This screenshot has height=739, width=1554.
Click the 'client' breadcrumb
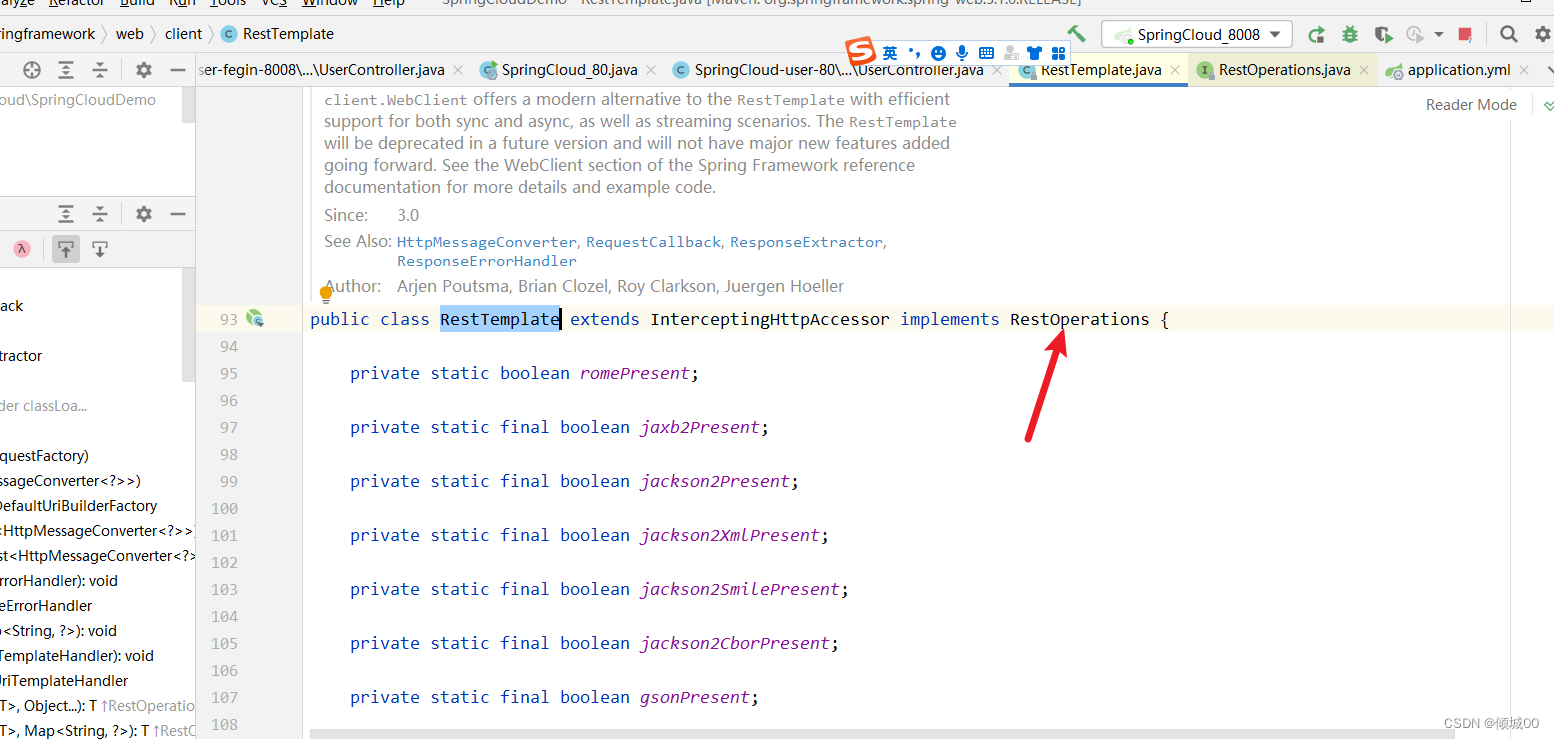click(183, 34)
